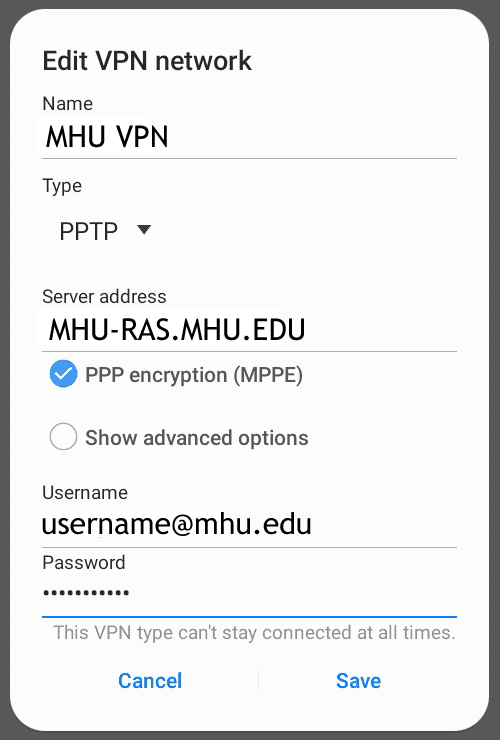Cancel the VPN edit dialog
This screenshot has width=500, height=740.
(150, 681)
